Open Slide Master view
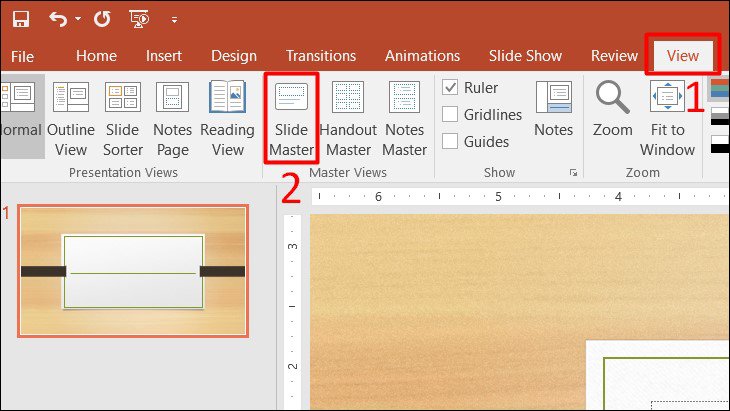 291,118
